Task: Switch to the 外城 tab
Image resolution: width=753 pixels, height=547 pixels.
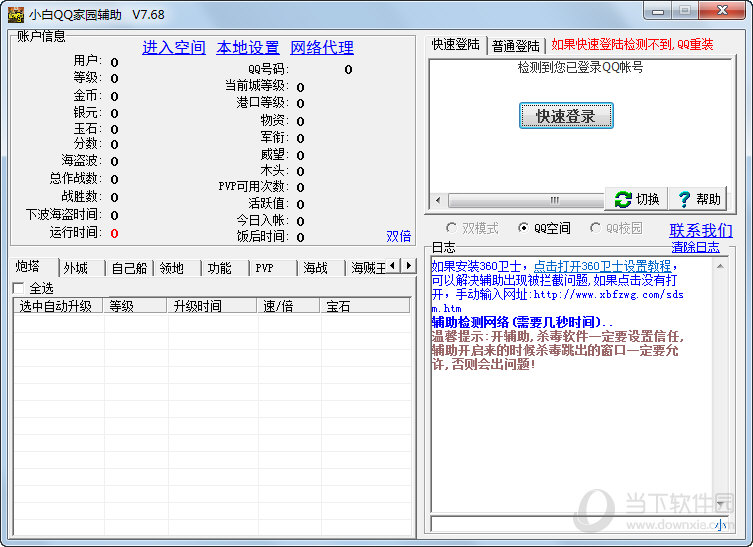Action: tap(81, 268)
